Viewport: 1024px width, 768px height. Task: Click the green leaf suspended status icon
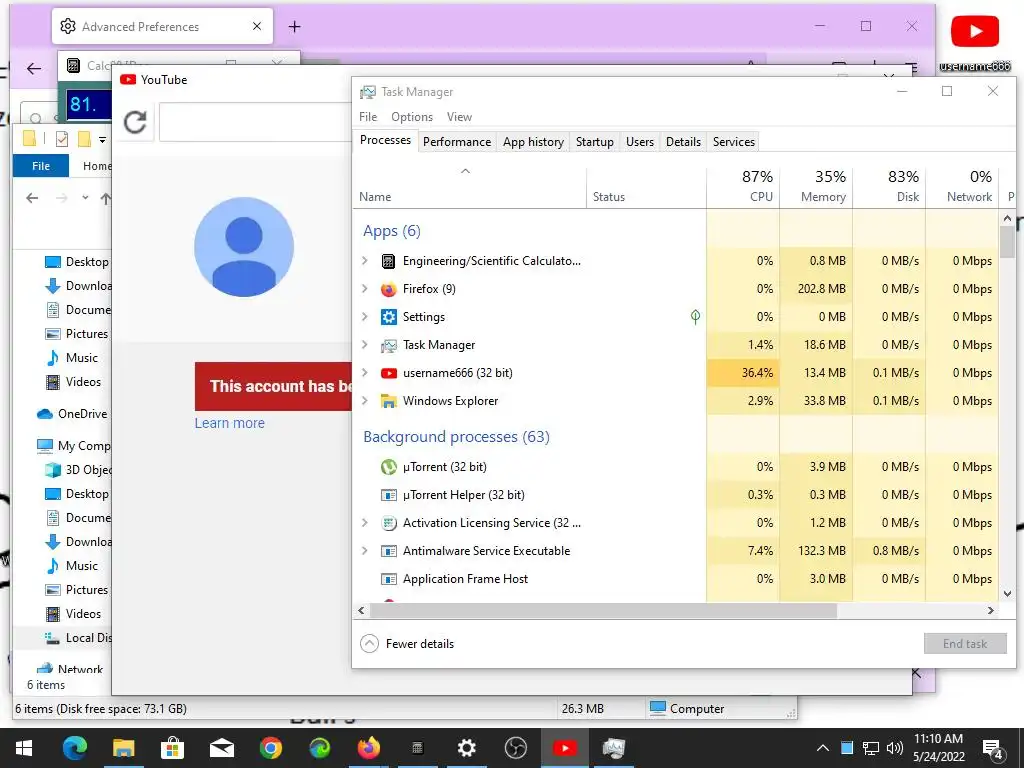[696, 317]
